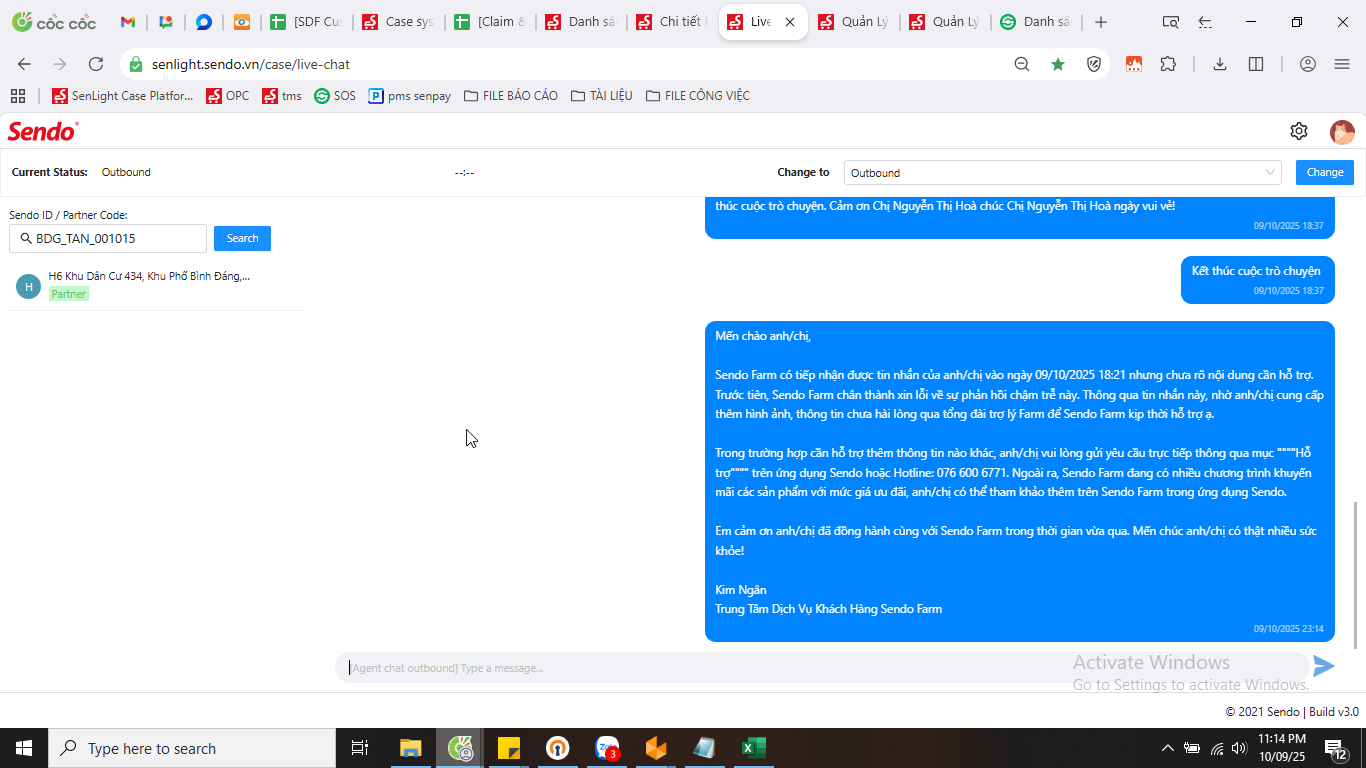Screen dimensions: 1366x768
Task: Open the SenLight Case Platform bookmark
Action: point(123,96)
